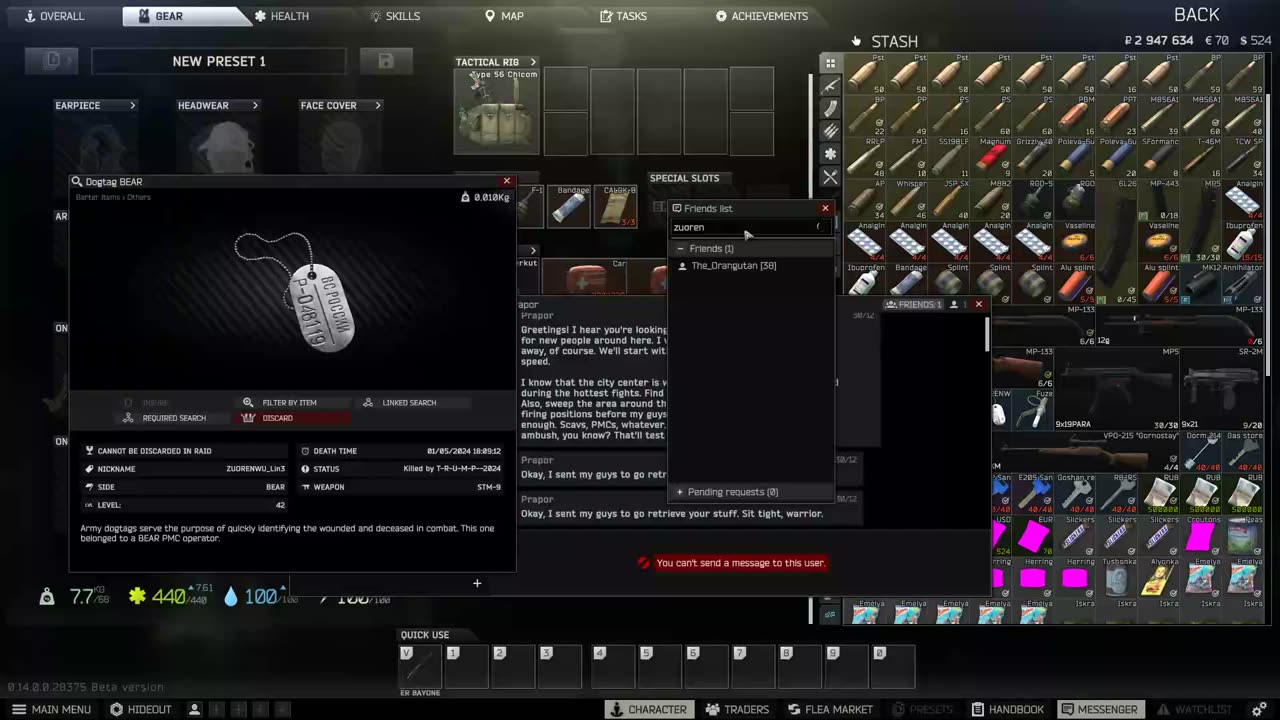The image size is (1280, 720).
Task: Click the player profile icon beside Hideout
Action: 195,709
